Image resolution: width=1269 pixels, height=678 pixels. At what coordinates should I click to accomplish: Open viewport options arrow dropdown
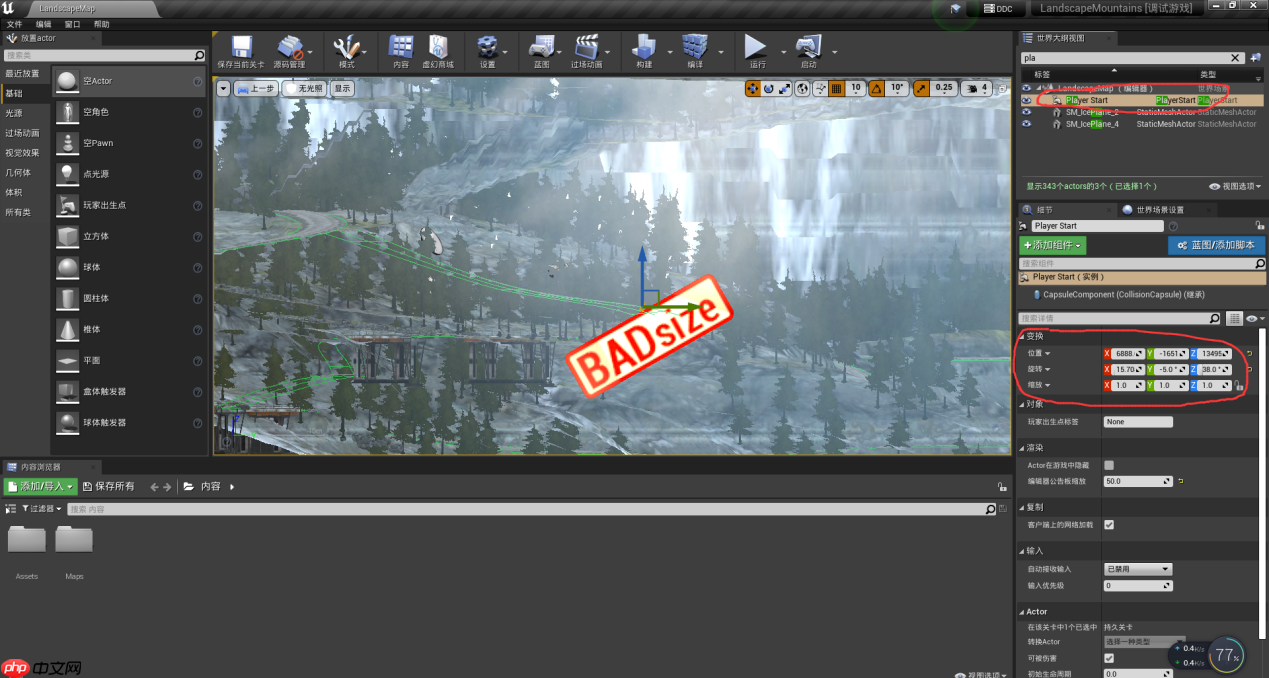click(223, 88)
